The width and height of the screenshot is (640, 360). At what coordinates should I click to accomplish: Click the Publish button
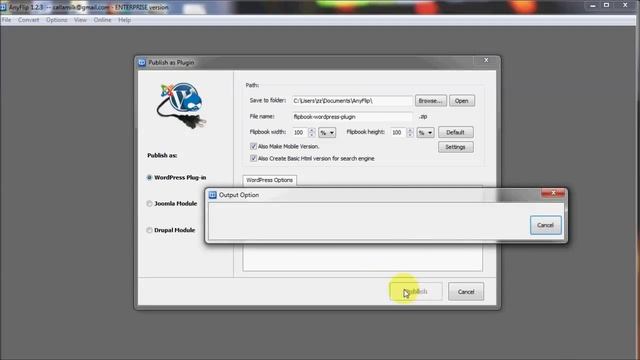pyautogui.click(x=416, y=291)
